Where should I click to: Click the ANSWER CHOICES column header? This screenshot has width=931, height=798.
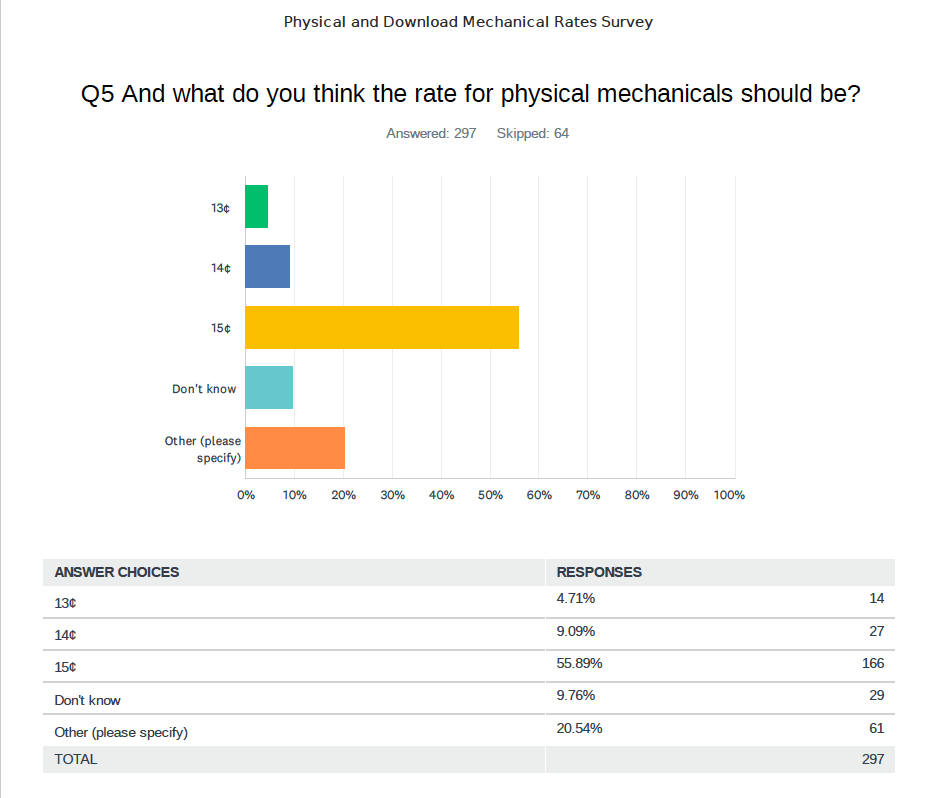(117, 572)
